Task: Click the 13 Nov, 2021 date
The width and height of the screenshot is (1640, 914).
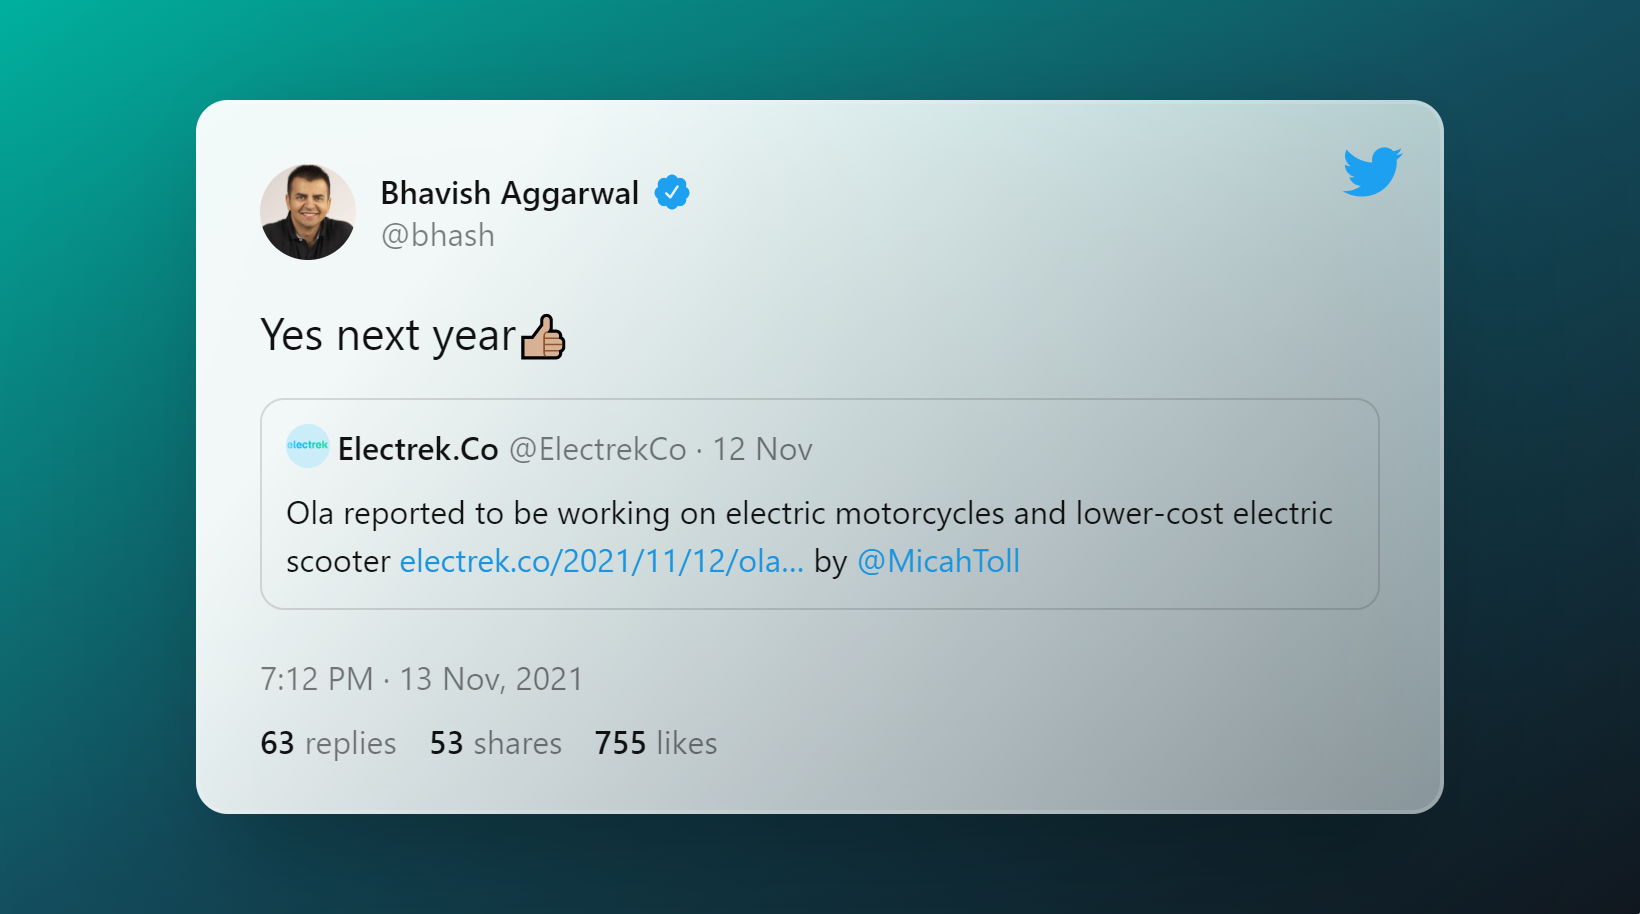Action: (491, 679)
